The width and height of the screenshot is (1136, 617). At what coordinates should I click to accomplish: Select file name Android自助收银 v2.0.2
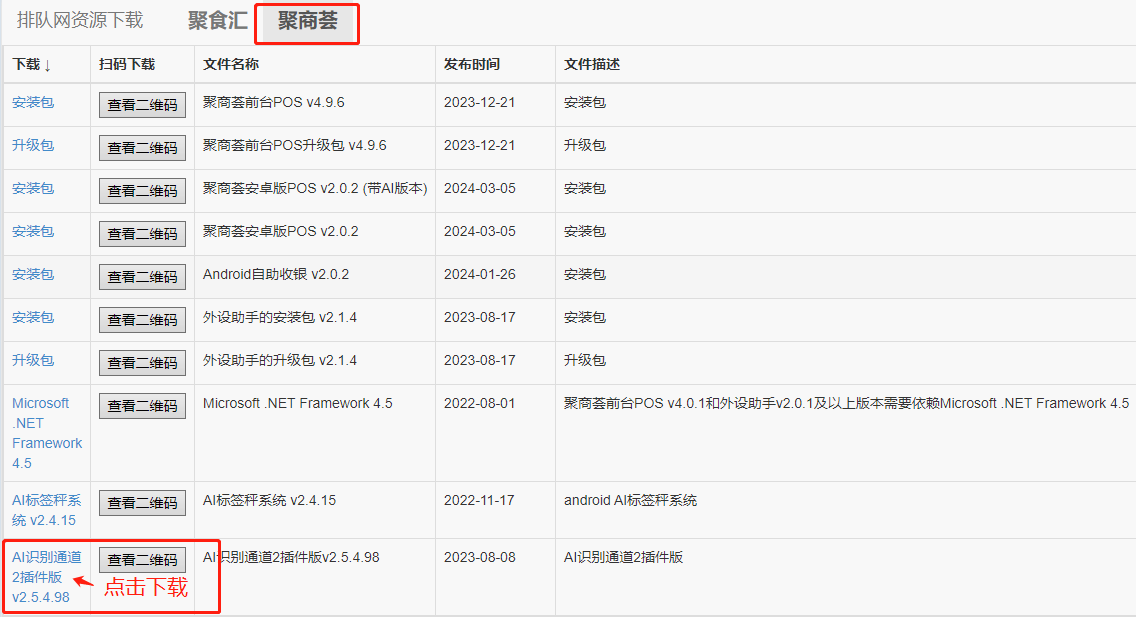(x=276, y=274)
